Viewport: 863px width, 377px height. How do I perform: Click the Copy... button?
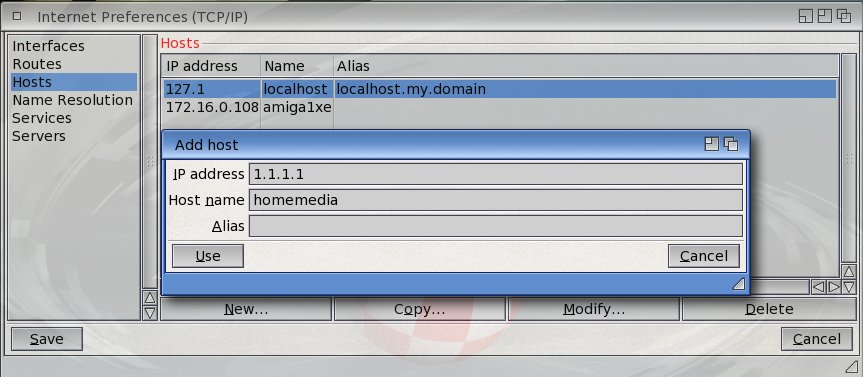(x=419, y=309)
